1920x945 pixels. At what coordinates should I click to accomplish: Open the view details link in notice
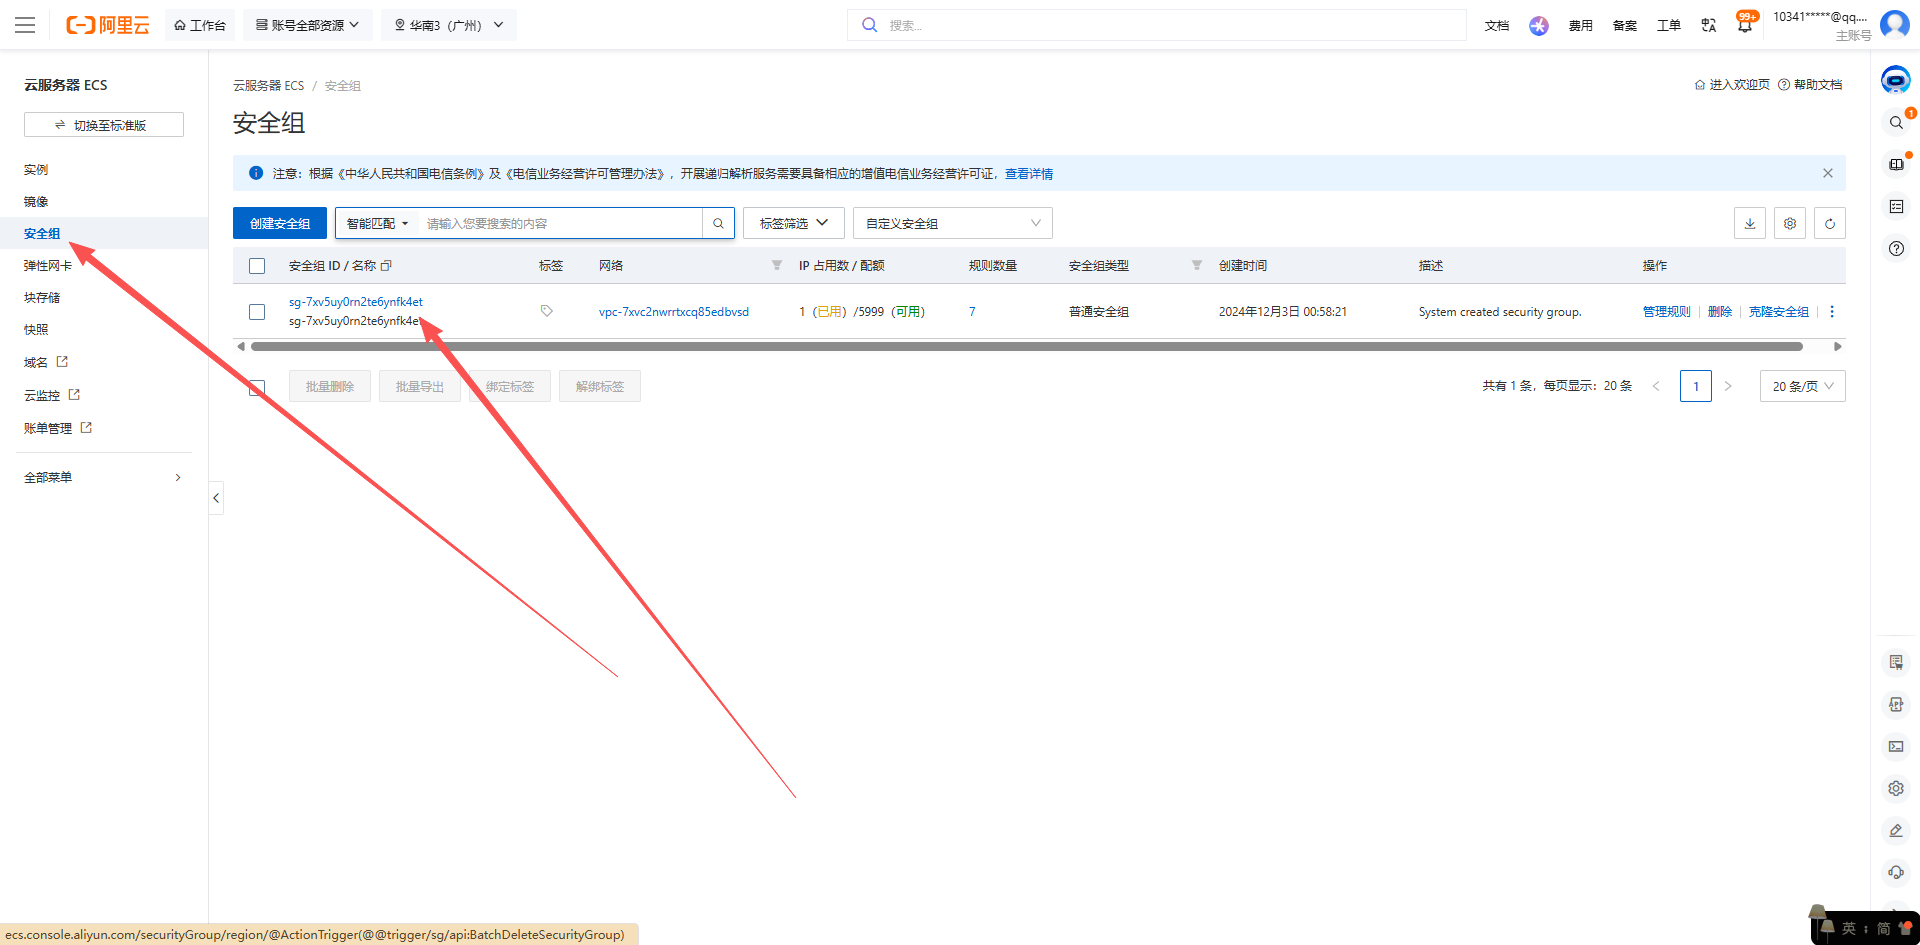[x=1029, y=173]
